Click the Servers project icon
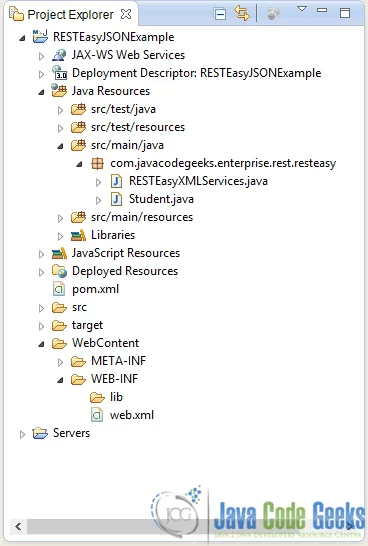Viewport: 368px width, 546px height. (x=40, y=434)
